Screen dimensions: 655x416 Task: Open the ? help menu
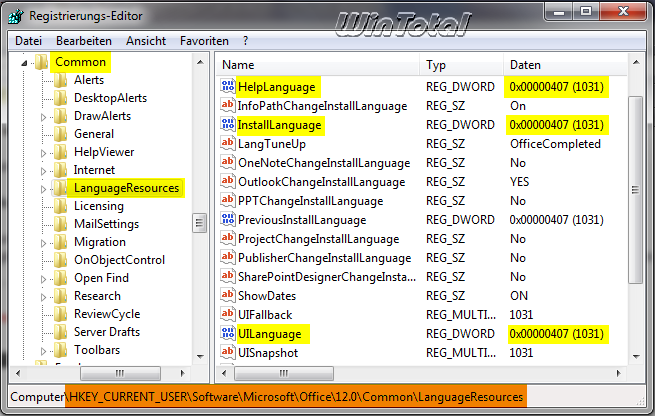coord(246,41)
